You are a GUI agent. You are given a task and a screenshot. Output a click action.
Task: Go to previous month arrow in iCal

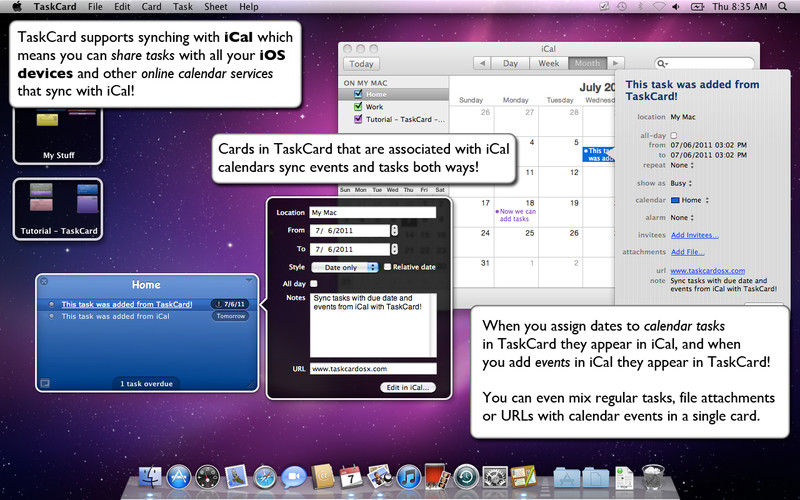pos(482,63)
